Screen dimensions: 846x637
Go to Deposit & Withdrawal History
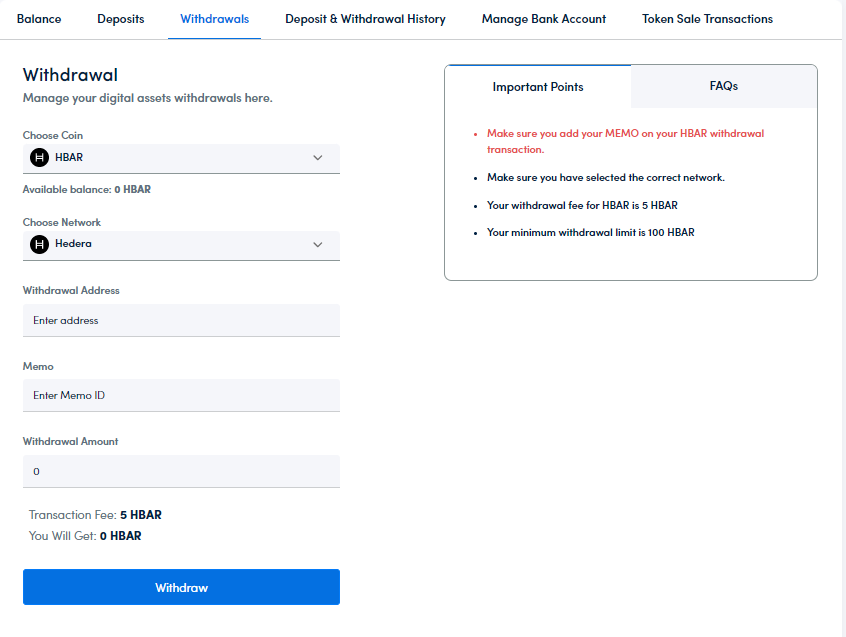coord(365,19)
